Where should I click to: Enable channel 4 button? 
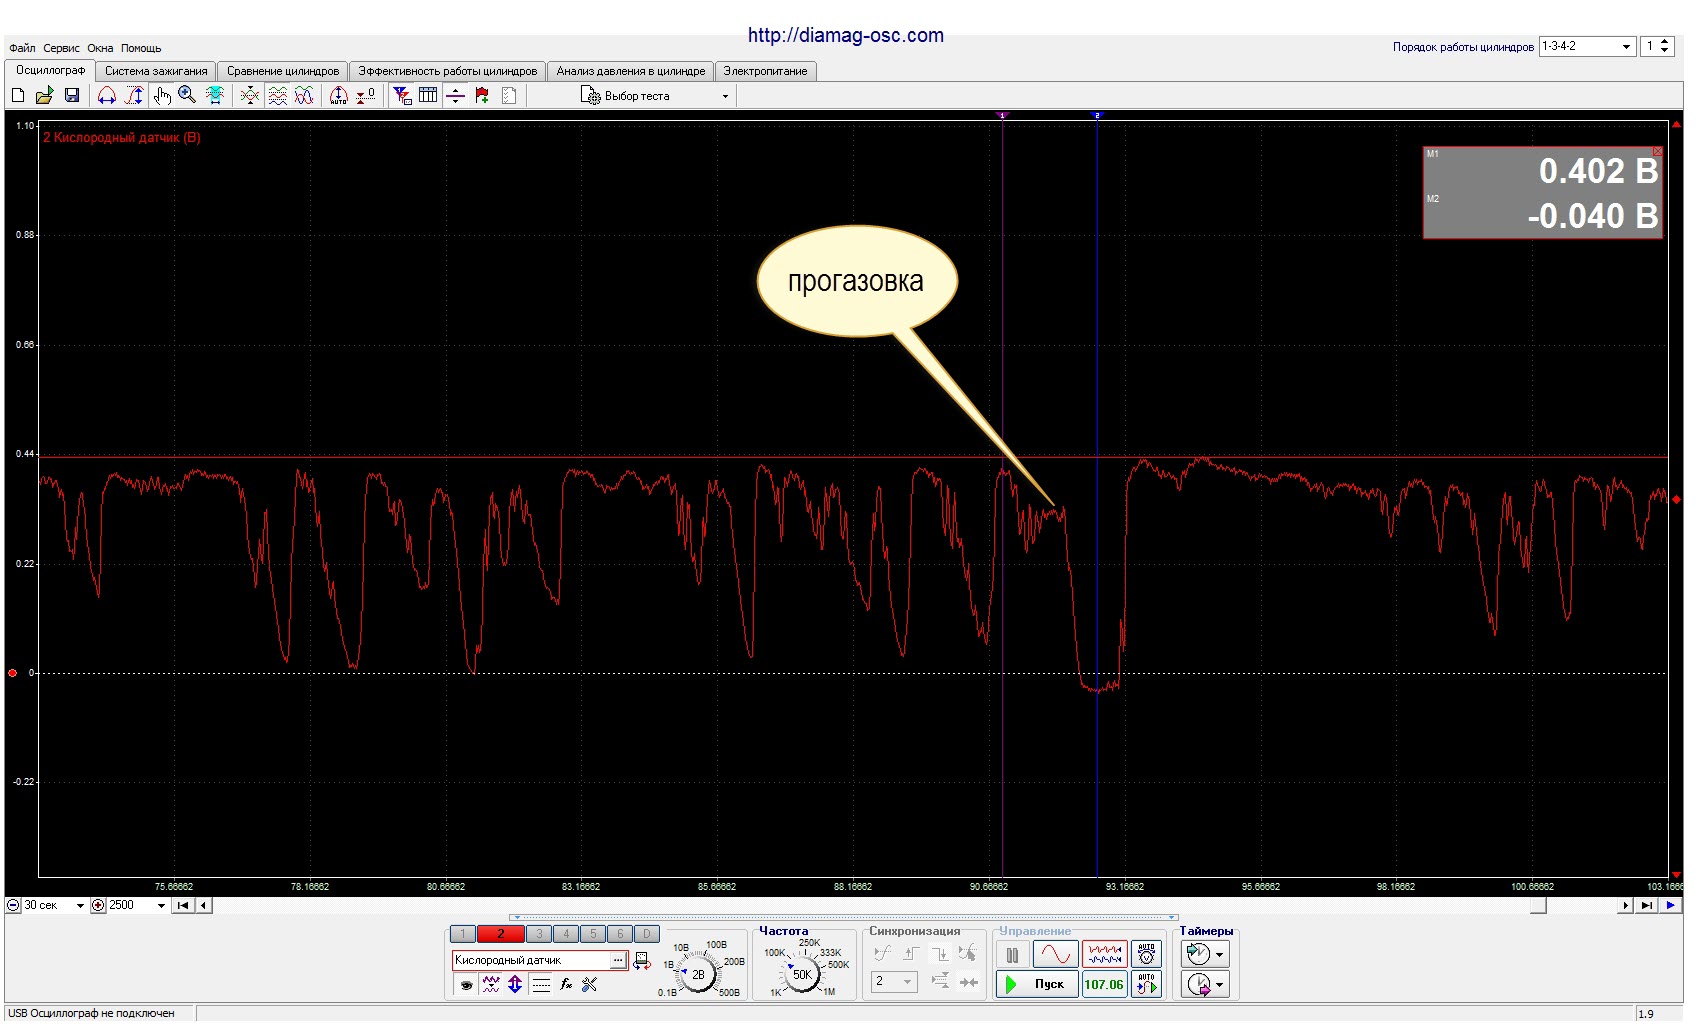point(566,934)
